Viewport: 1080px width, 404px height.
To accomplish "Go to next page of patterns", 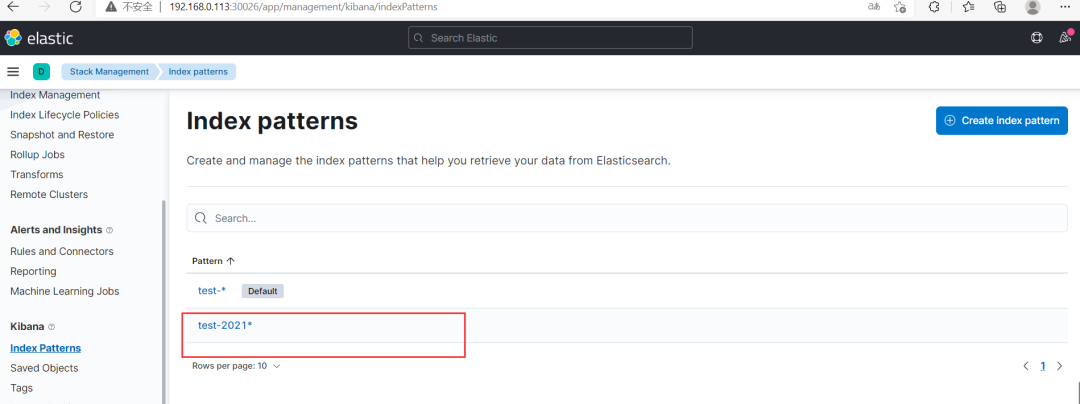I will [1059, 366].
